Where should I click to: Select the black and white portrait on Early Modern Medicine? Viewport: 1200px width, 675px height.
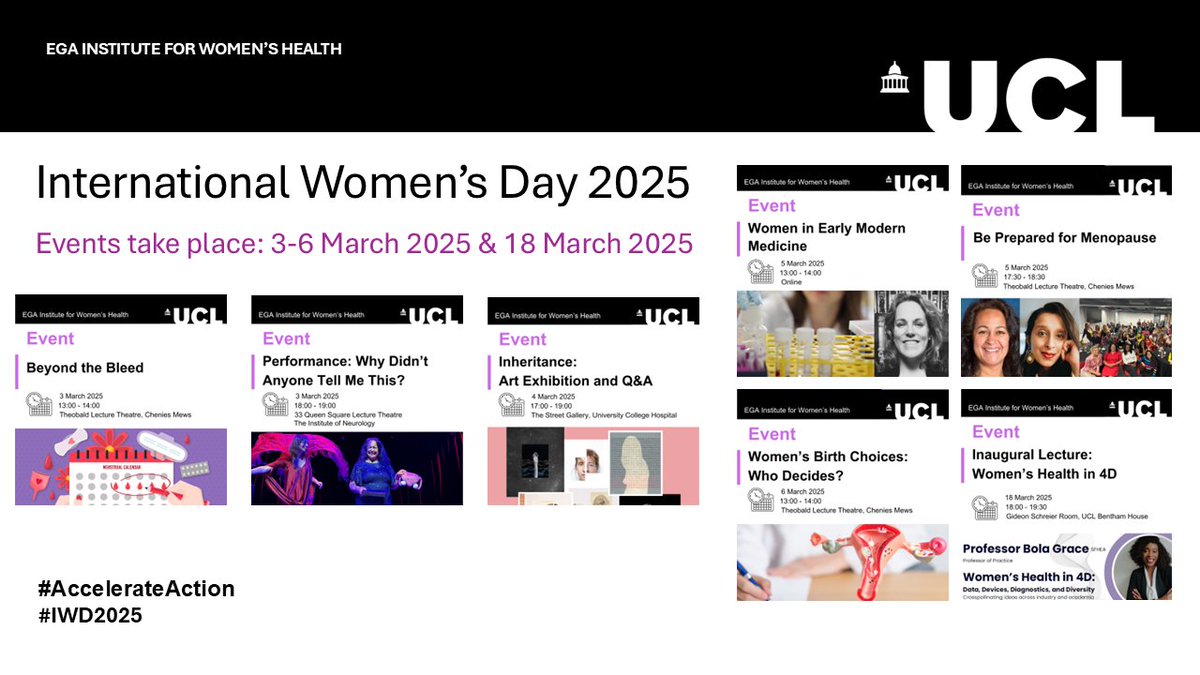911,333
